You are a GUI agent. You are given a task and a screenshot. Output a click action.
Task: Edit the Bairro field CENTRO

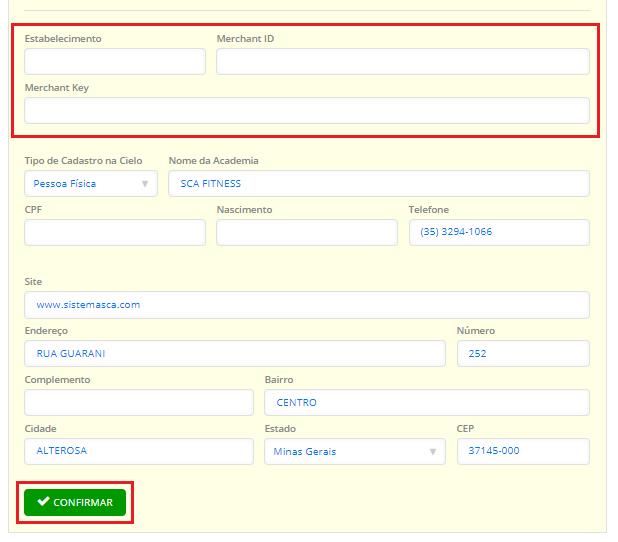click(427, 402)
